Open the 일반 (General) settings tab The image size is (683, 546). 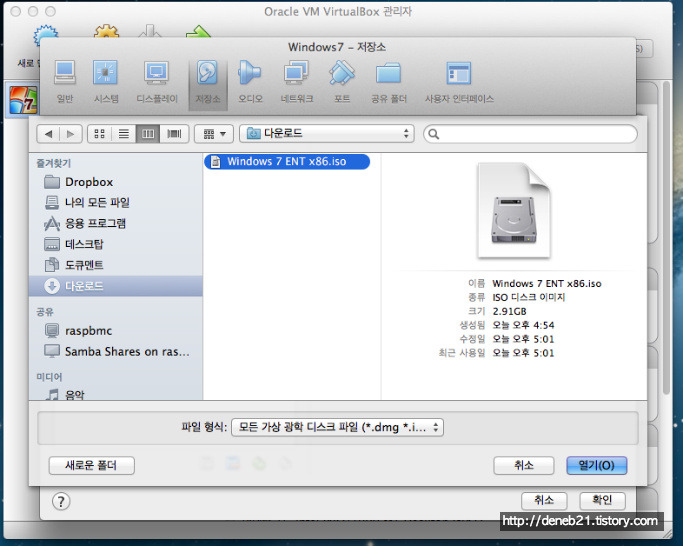pyautogui.click(x=65, y=82)
